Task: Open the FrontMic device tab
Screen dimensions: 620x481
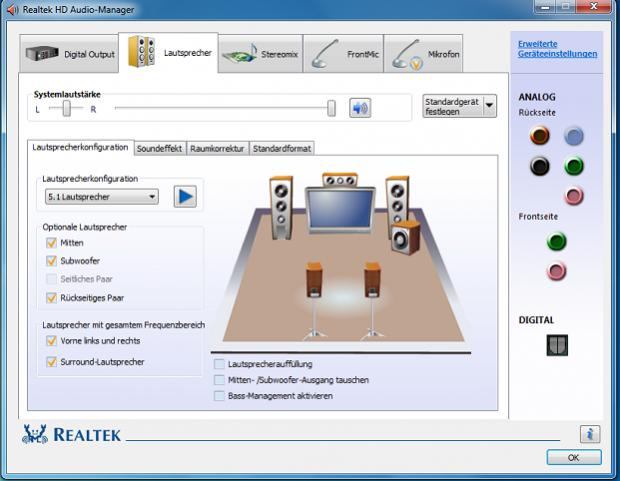Action: [x=343, y=53]
